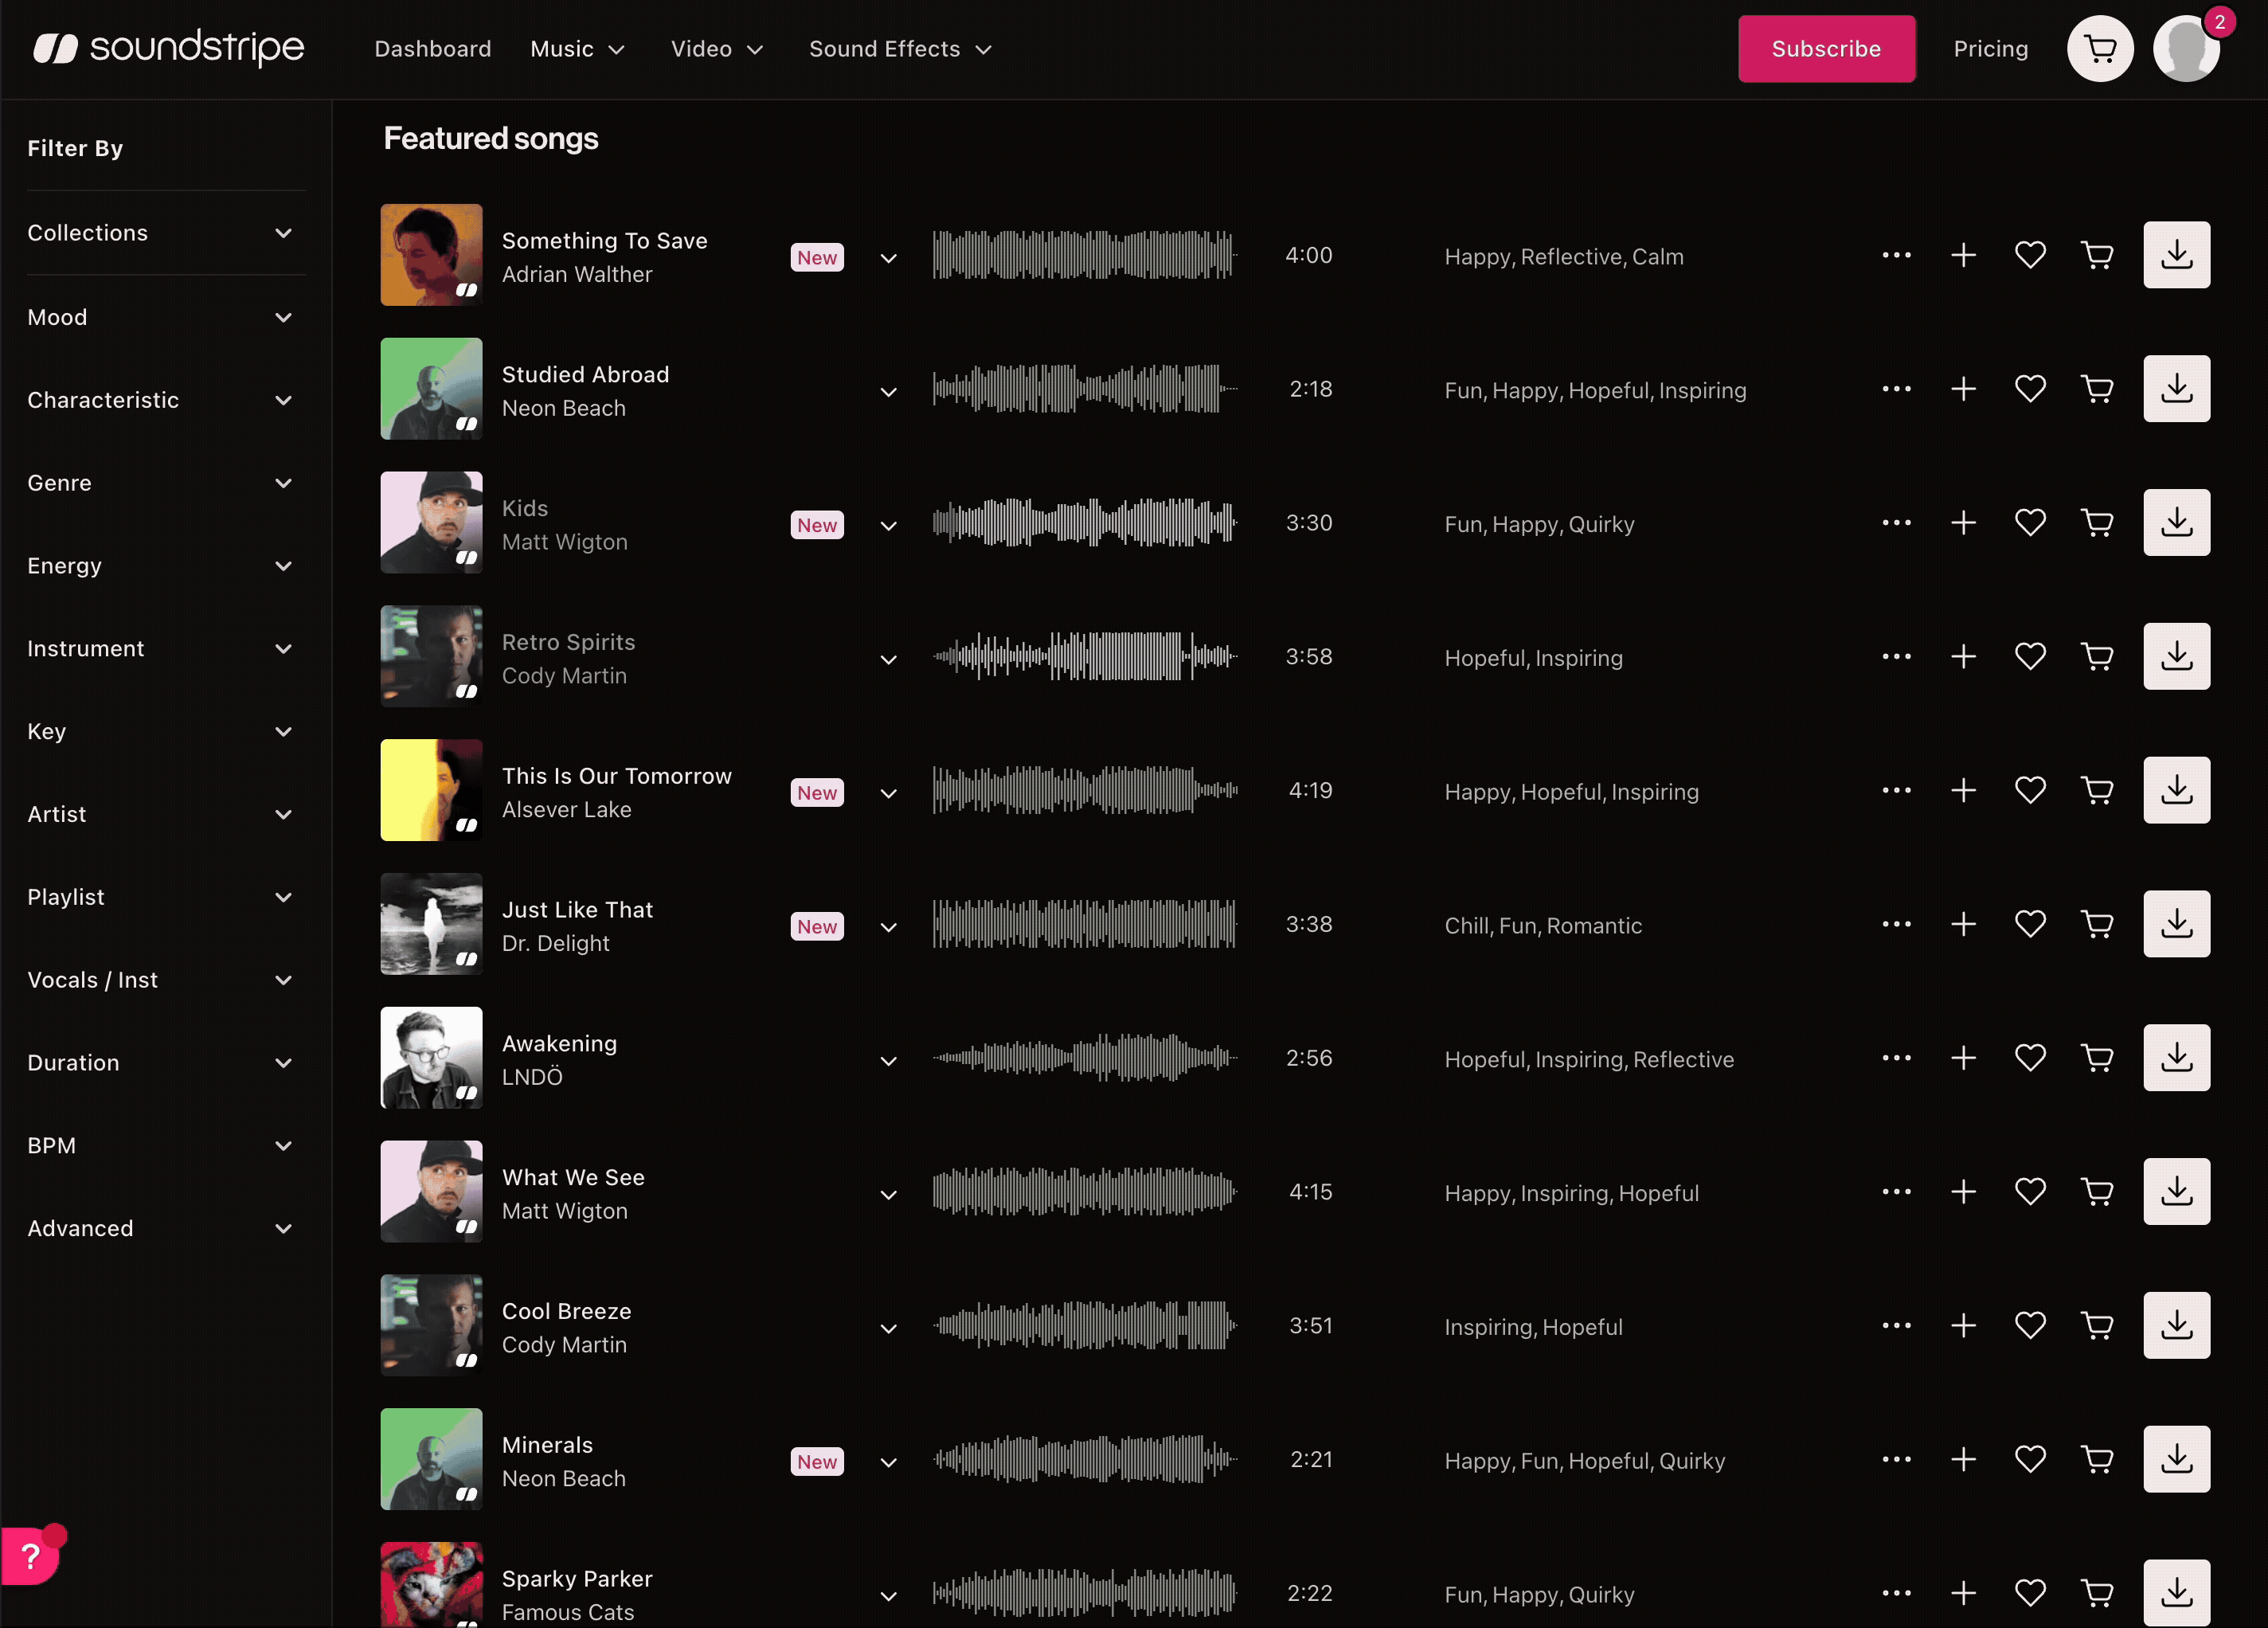Open more options for Retro Spirits
The image size is (2268, 1628).
pyautogui.click(x=1896, y=656)
